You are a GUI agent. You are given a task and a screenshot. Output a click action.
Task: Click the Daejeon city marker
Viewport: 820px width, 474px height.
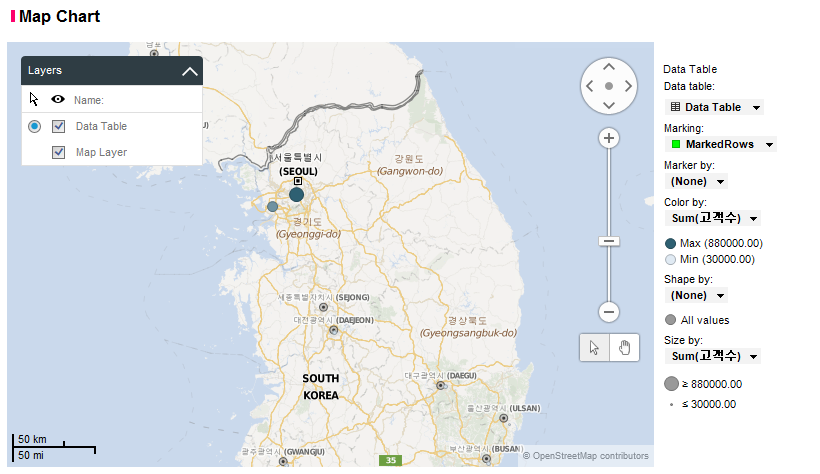(334, 330)
